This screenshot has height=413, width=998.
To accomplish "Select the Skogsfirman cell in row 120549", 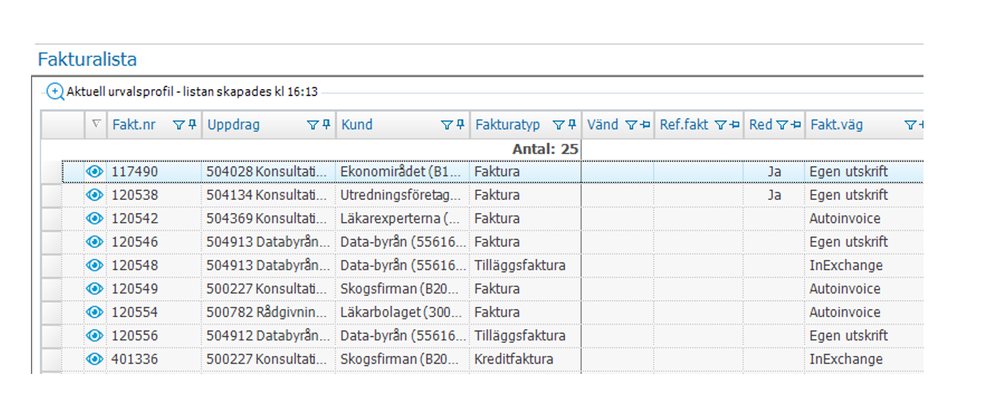I will point(402,288).
